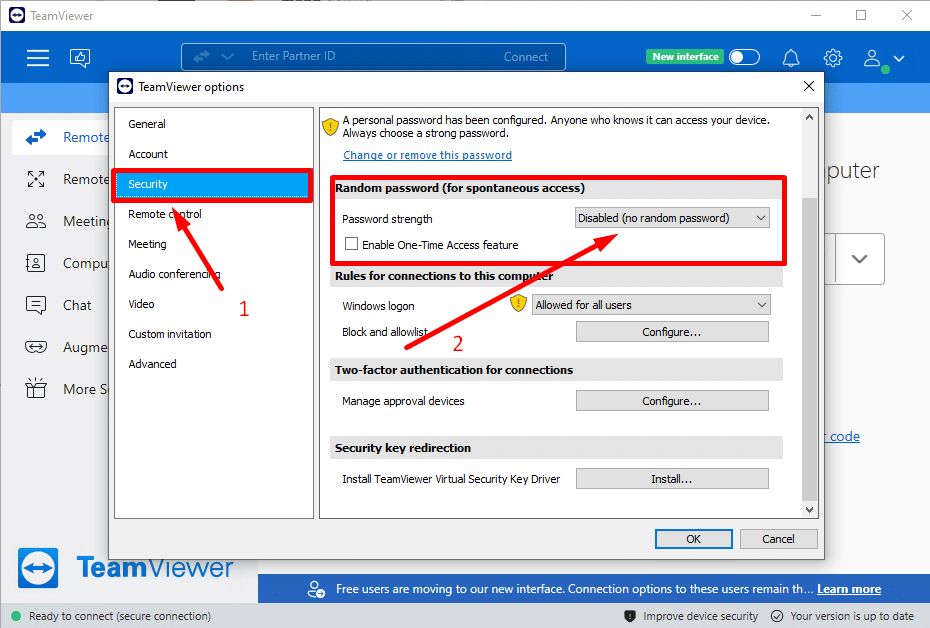Click the TeamViewer options dialog title icon
This screenshot has width=930, height=628.
click(x=125, y=87)
